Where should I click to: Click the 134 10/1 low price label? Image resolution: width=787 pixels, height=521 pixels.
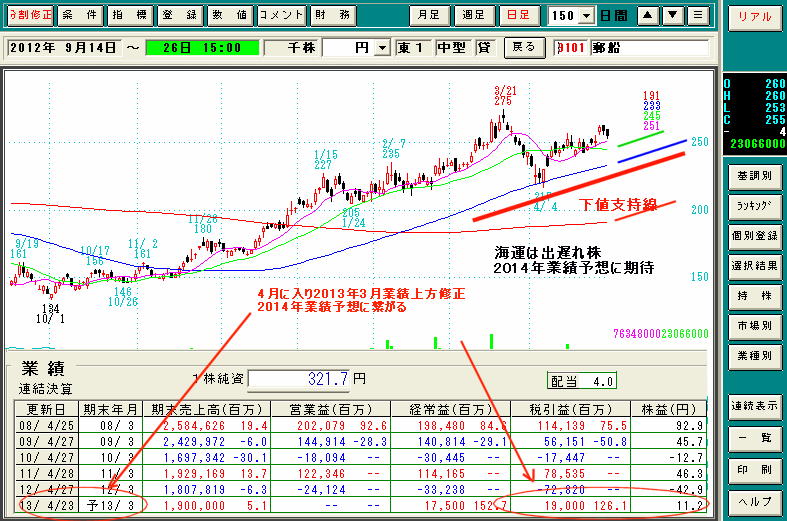[x=50, y=314]
